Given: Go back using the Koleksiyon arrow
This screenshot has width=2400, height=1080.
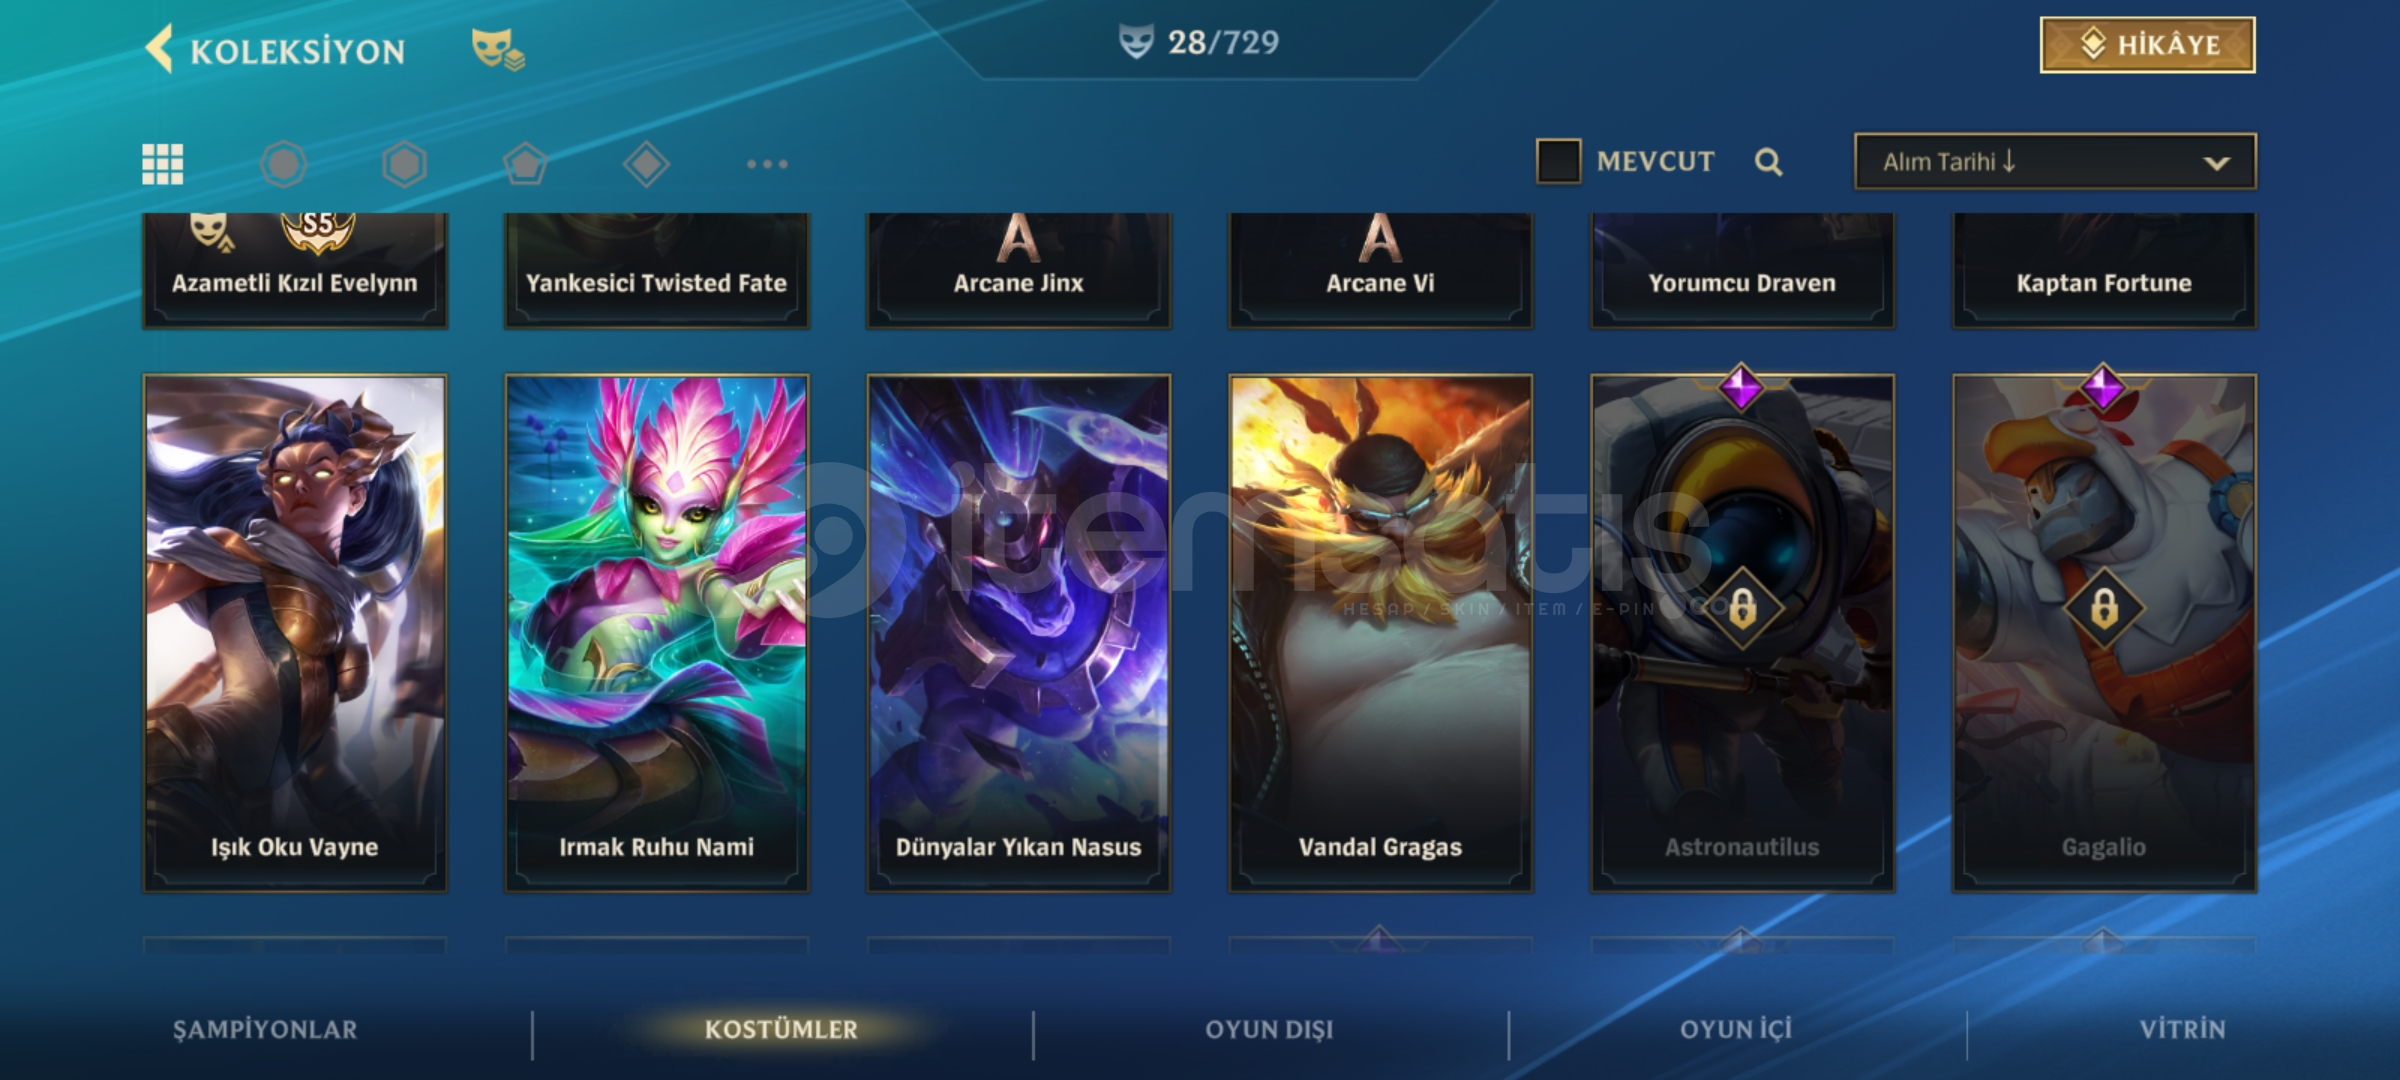Looking at the screenshot, I should (160, 48).
